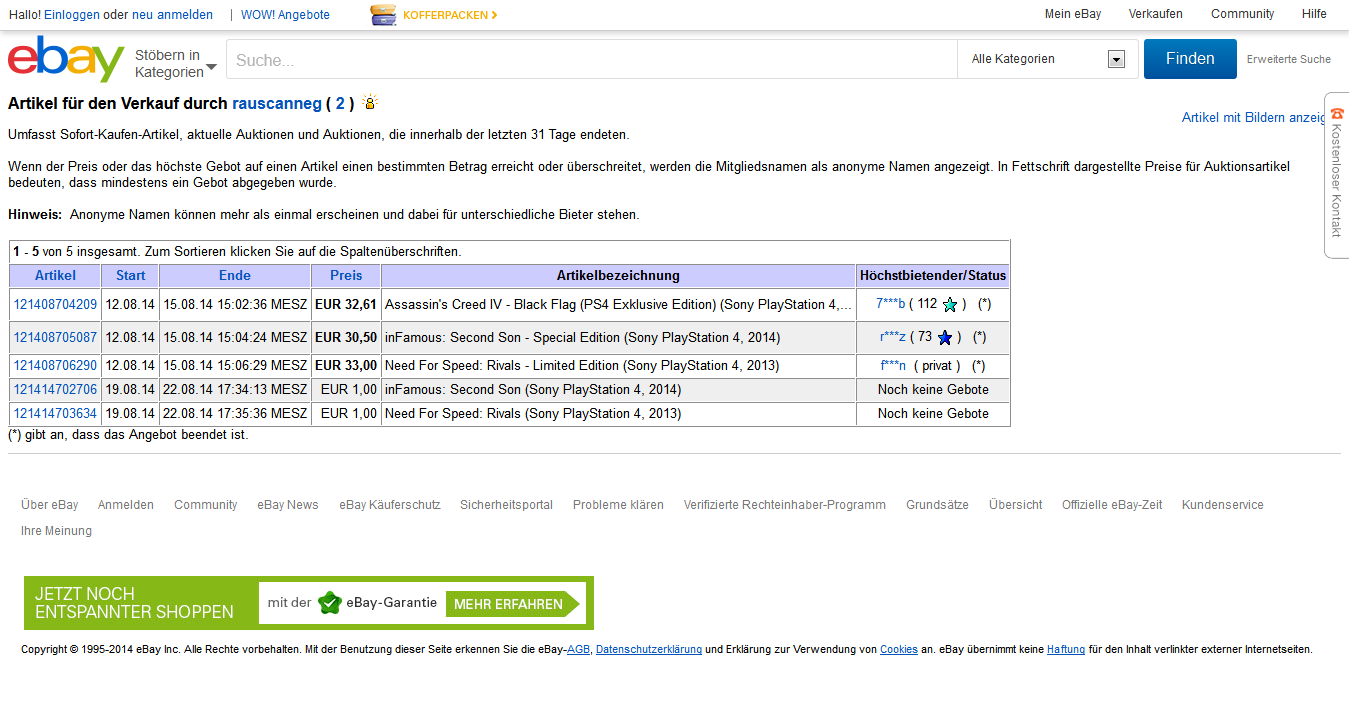This screenshot has width=1349, height=708.
Task: Open the Hilfe menu
Action: click(x=1314, y=14)
